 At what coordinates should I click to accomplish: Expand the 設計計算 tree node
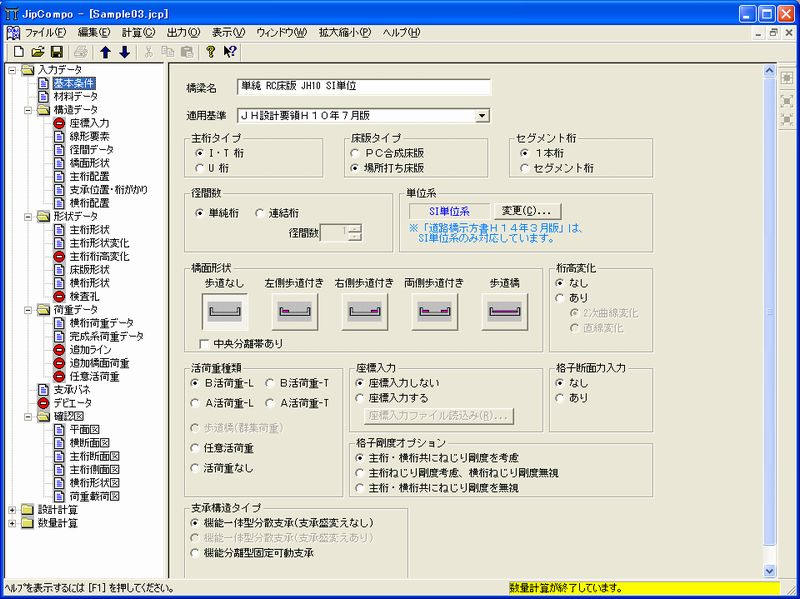pyautogui.click(x=12, y=509)
